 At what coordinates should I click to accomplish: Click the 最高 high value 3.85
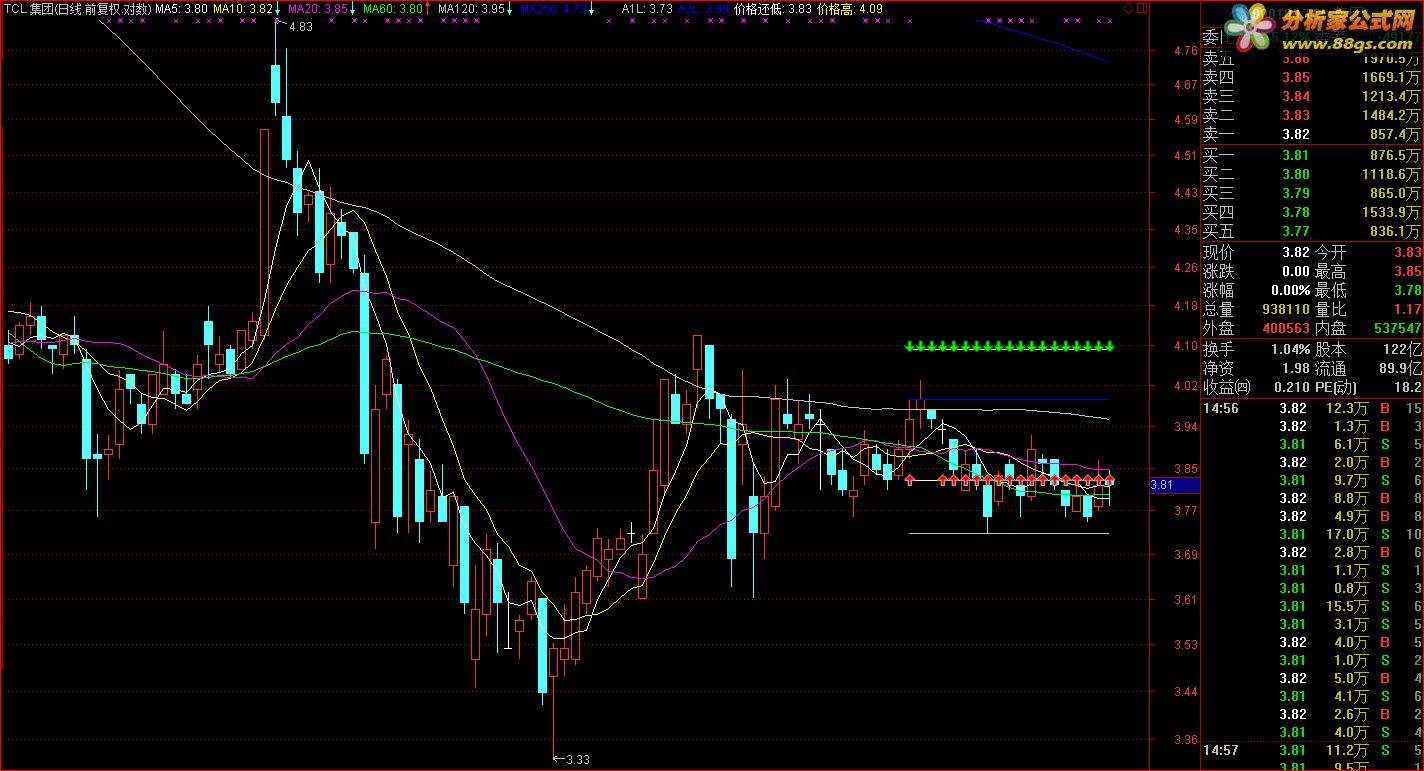point(1408,271)
